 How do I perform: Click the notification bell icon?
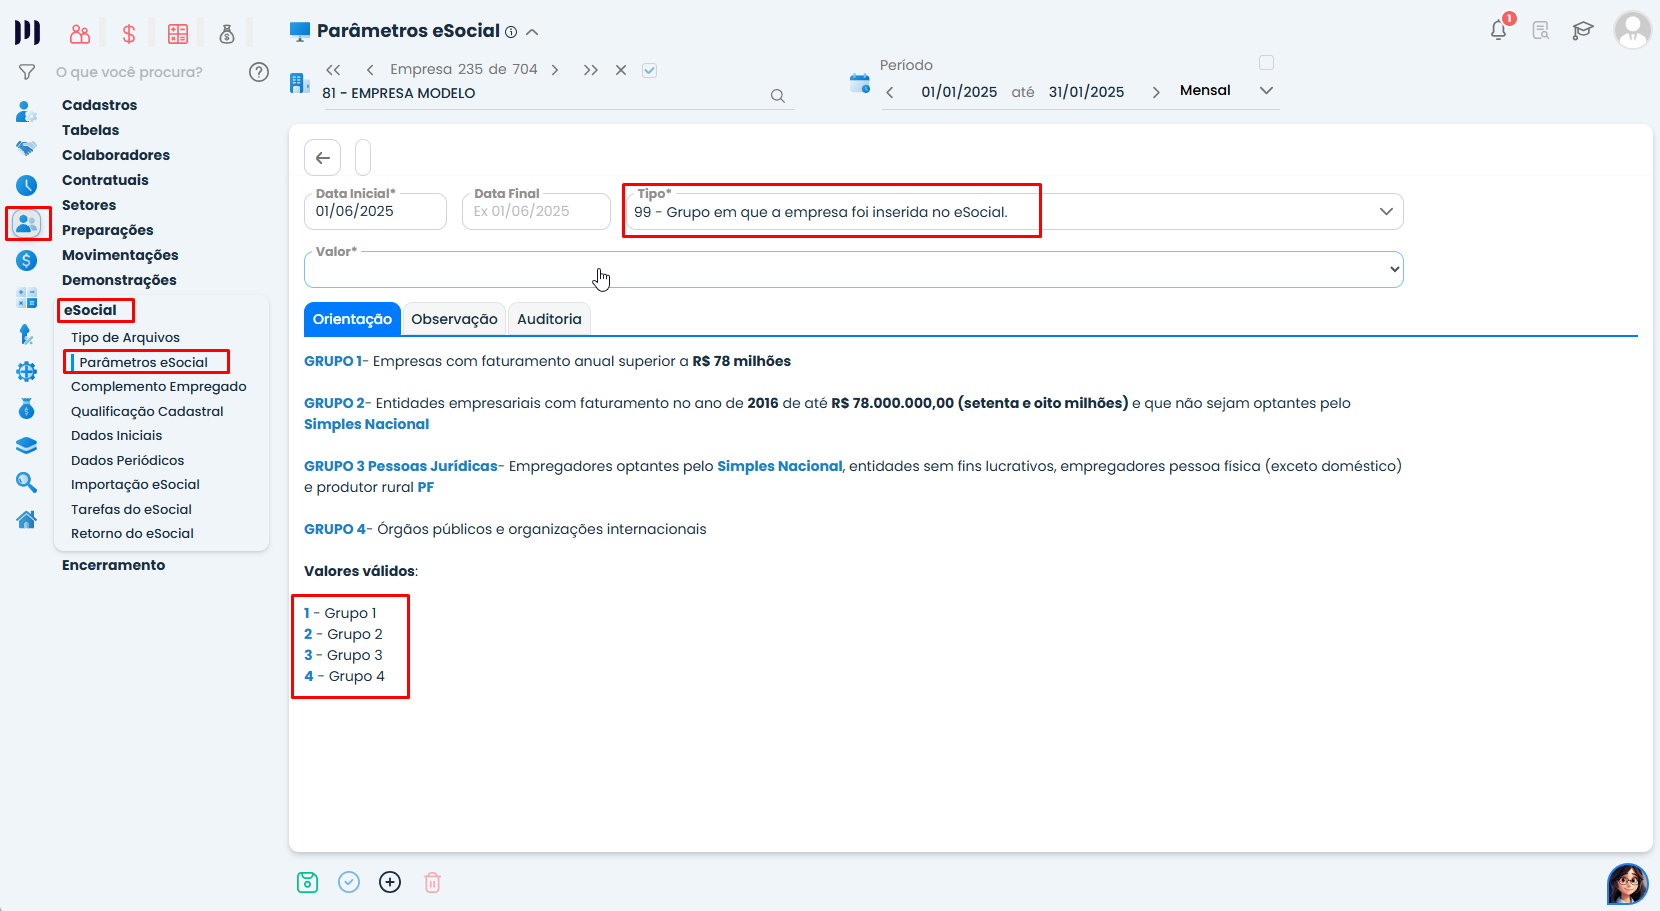pos(1498,31)
